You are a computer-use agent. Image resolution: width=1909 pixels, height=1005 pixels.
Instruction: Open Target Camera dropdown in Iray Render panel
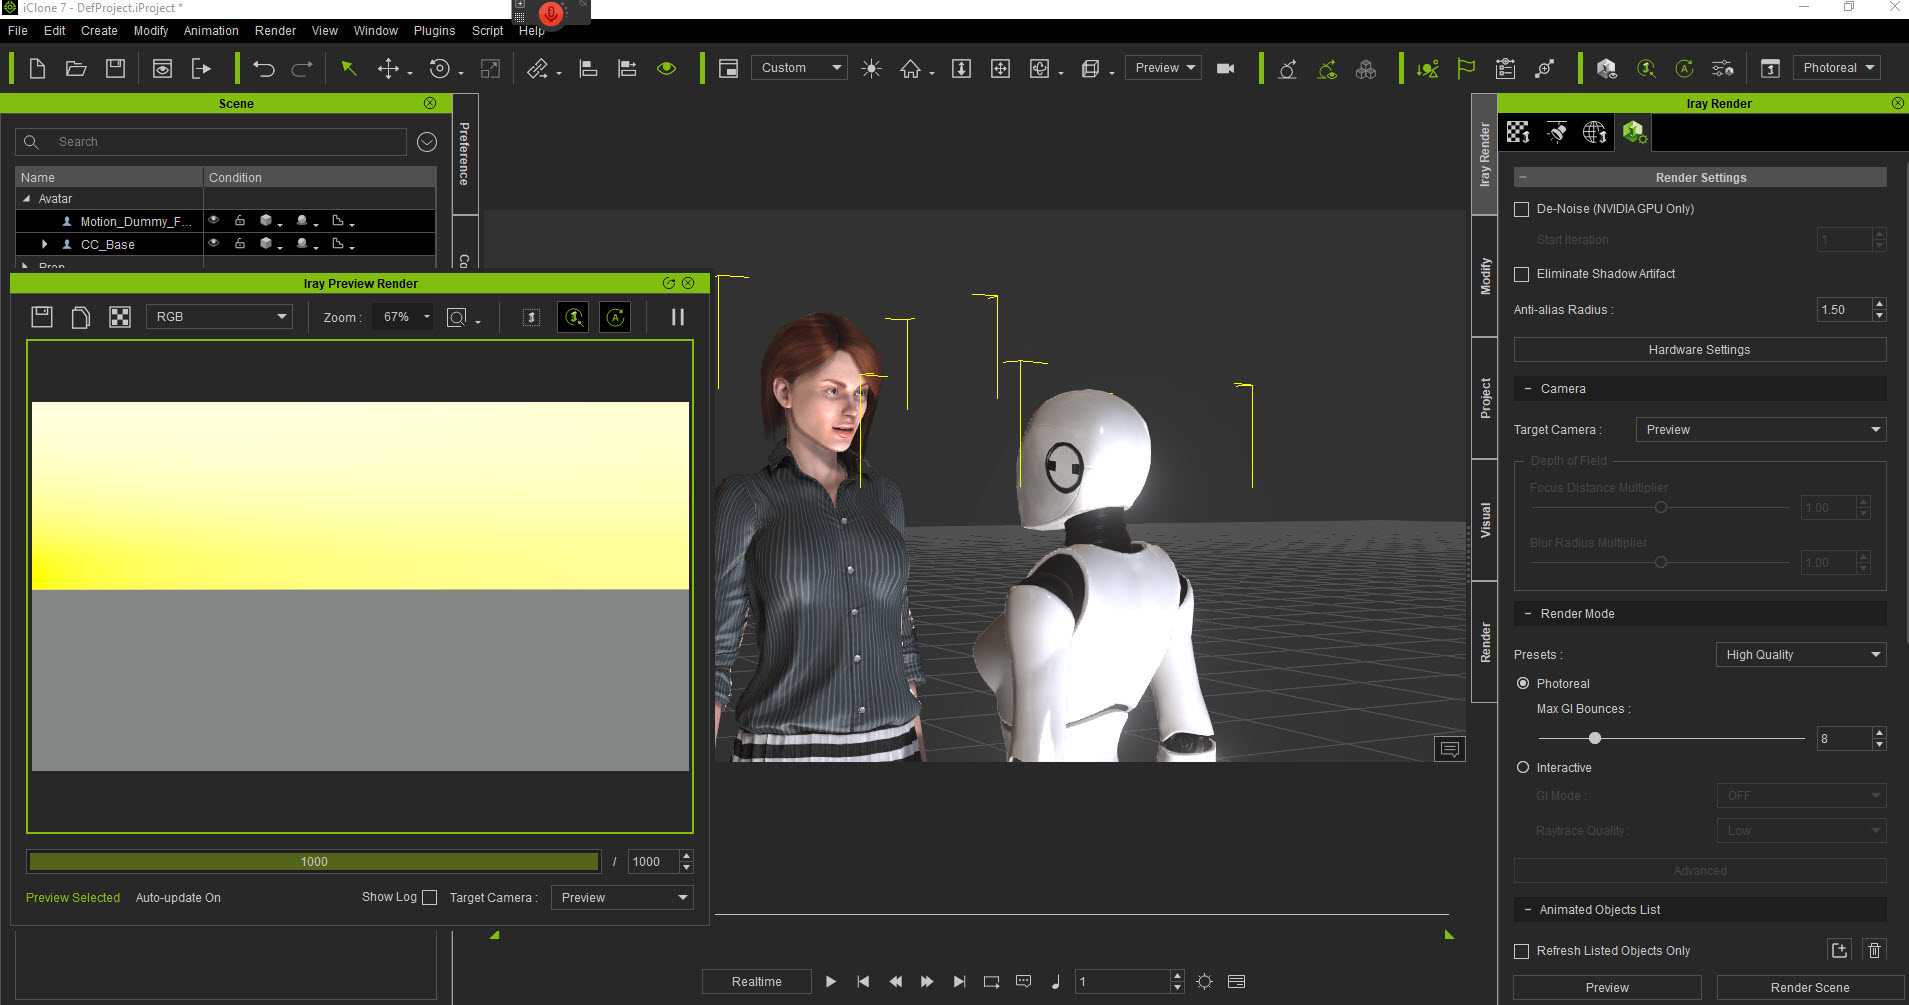pyautogui.click(x=1761, y=430)
